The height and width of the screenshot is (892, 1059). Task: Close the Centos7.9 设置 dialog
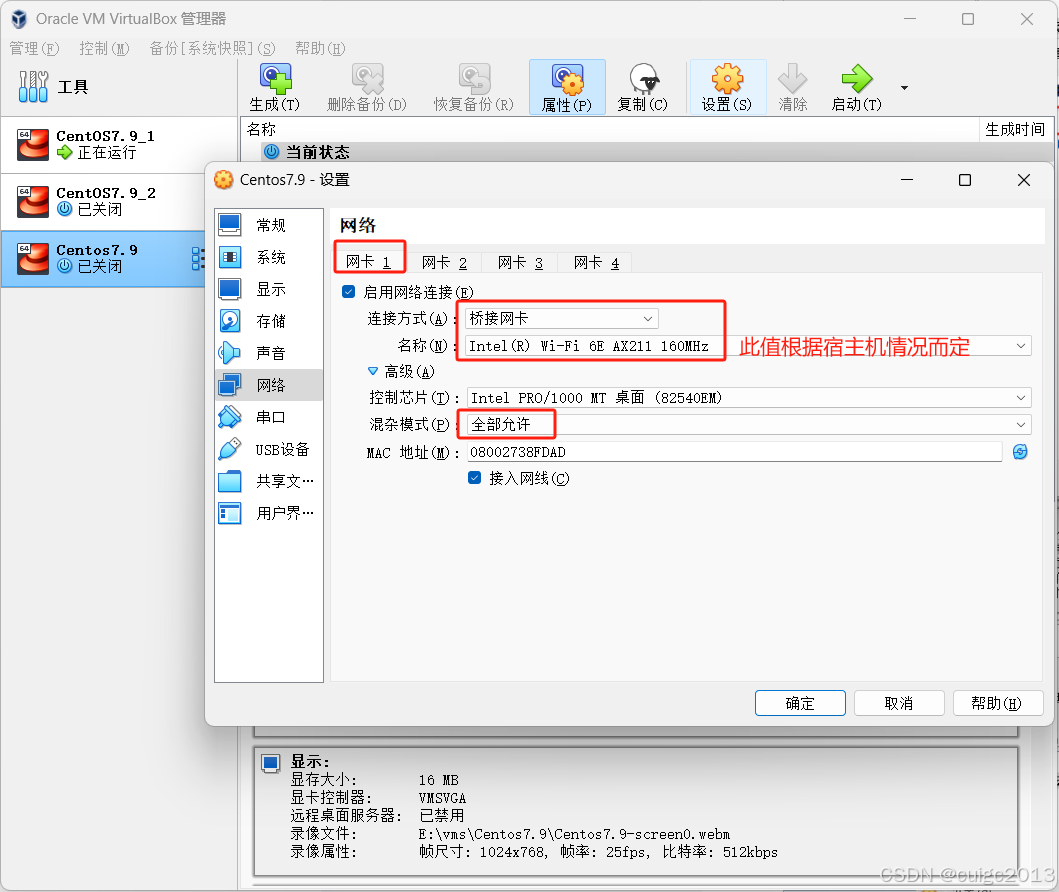click(x=1024, y=180)
